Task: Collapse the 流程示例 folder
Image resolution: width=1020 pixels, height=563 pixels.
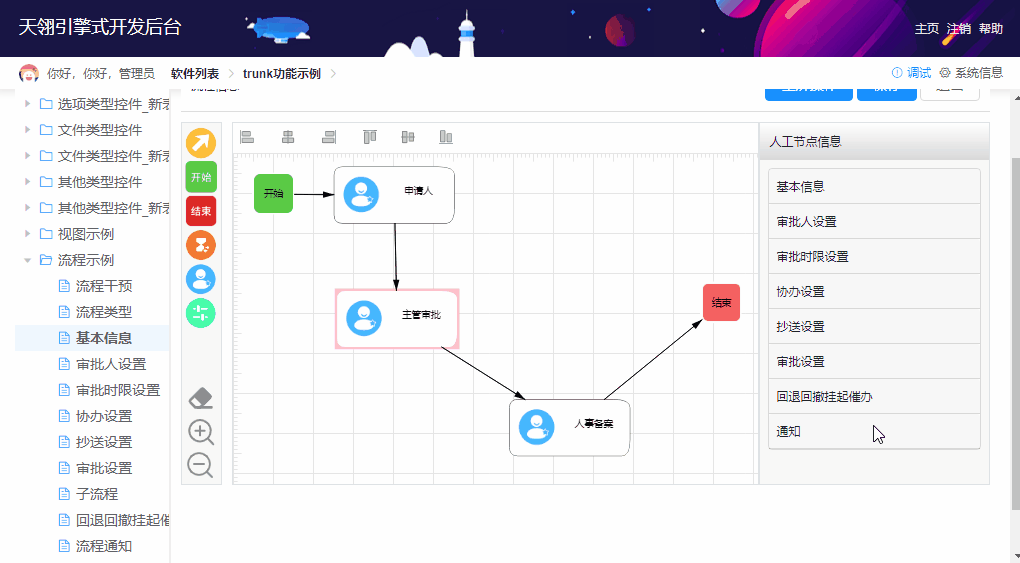Action: 29,260
